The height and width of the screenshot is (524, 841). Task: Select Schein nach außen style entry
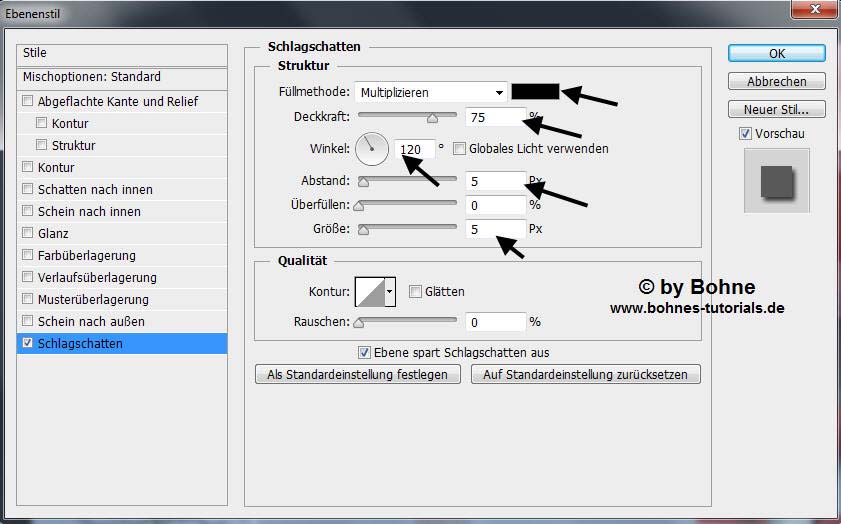[x=91, y=322]
